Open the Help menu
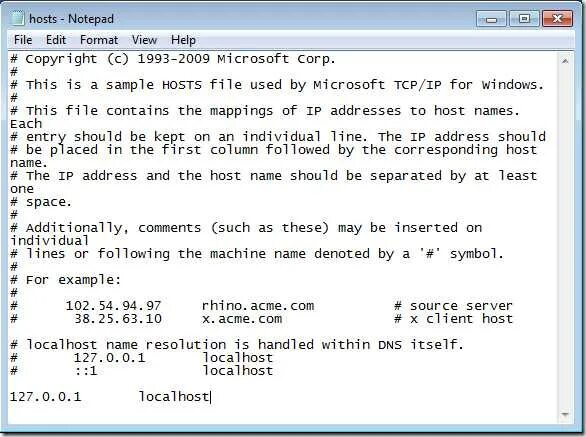The width and height of the screenshot is (586, 437). (x=183, y=40)
